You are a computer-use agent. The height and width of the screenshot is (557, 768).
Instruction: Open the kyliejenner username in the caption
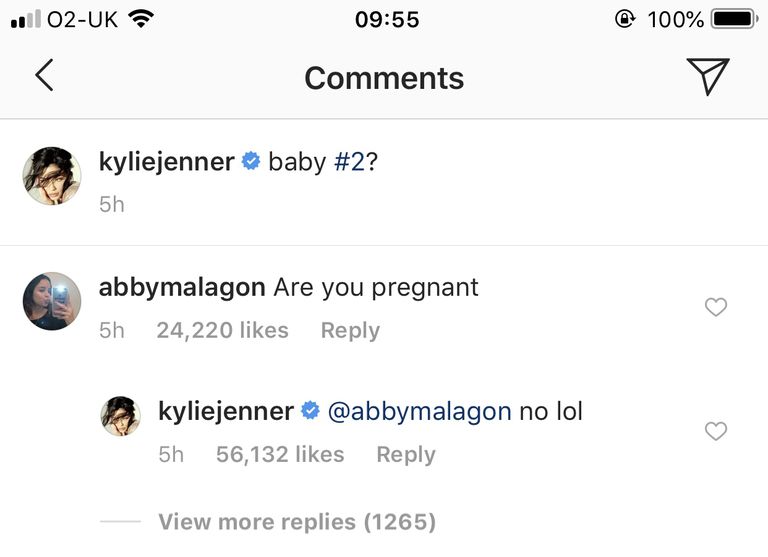tap(167, 162)
